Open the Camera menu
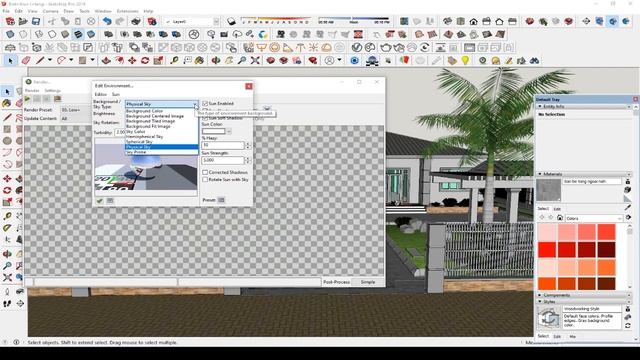Image resolution: width=640 pixels, height=360 pixels. tap(51, 11)
